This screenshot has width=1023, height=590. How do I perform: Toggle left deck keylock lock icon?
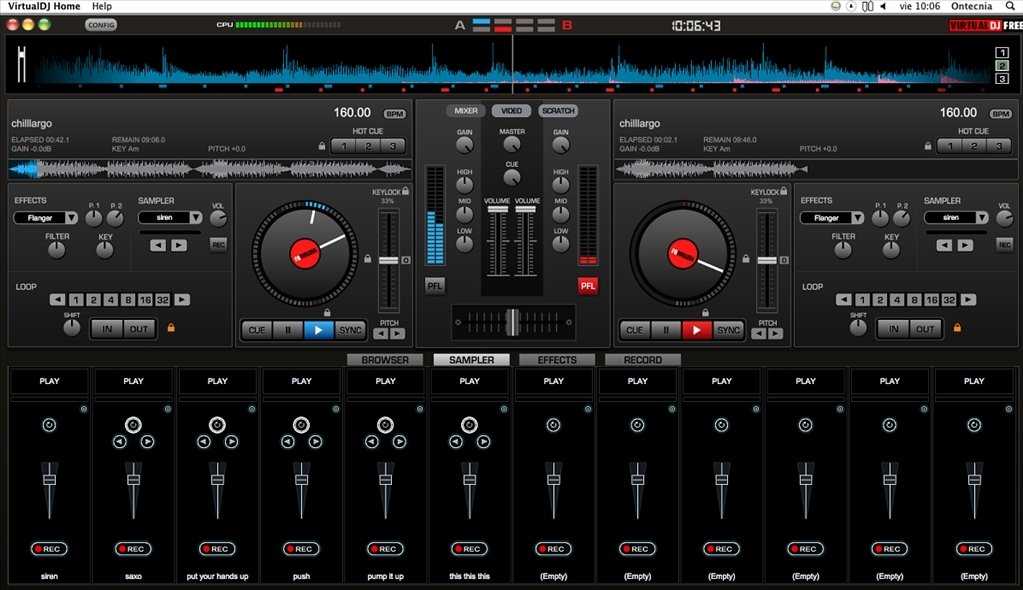(x=405, y=191)
